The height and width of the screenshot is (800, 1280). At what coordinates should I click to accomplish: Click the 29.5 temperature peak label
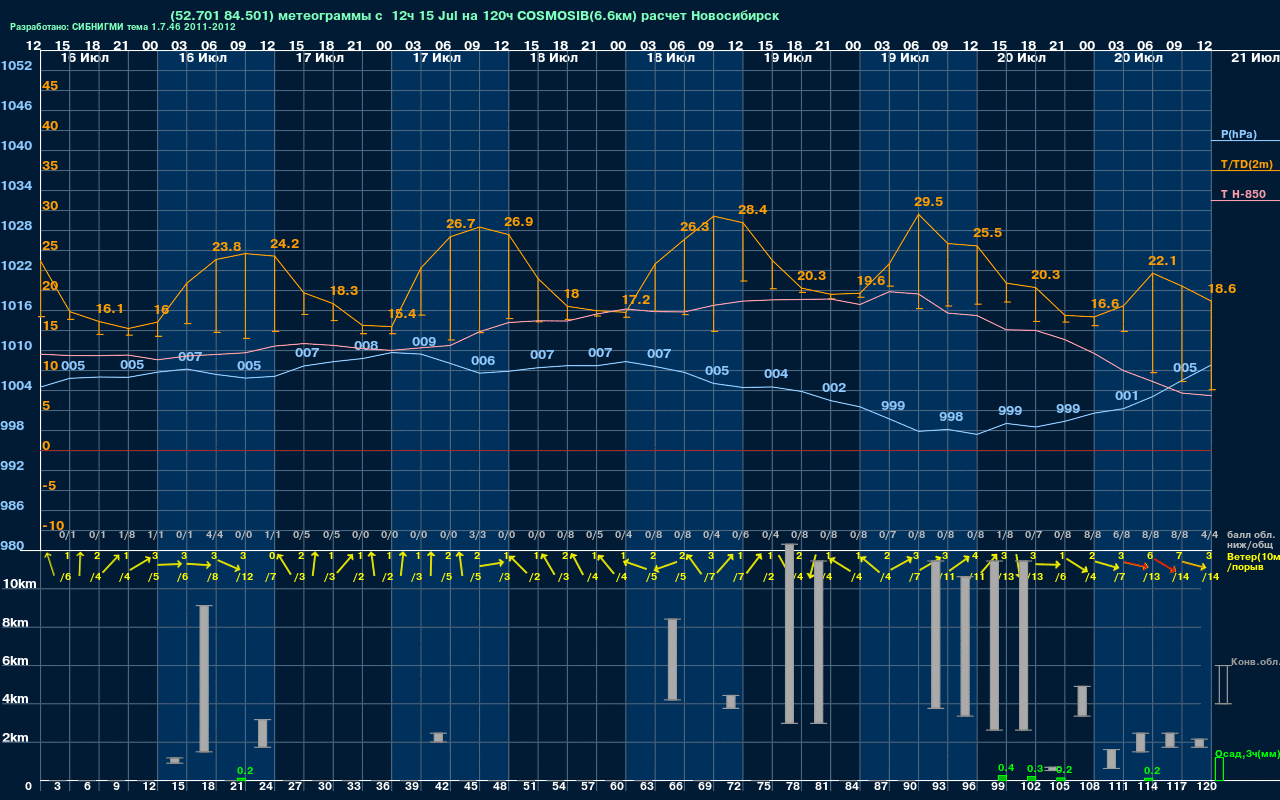[x=929, y=202]
